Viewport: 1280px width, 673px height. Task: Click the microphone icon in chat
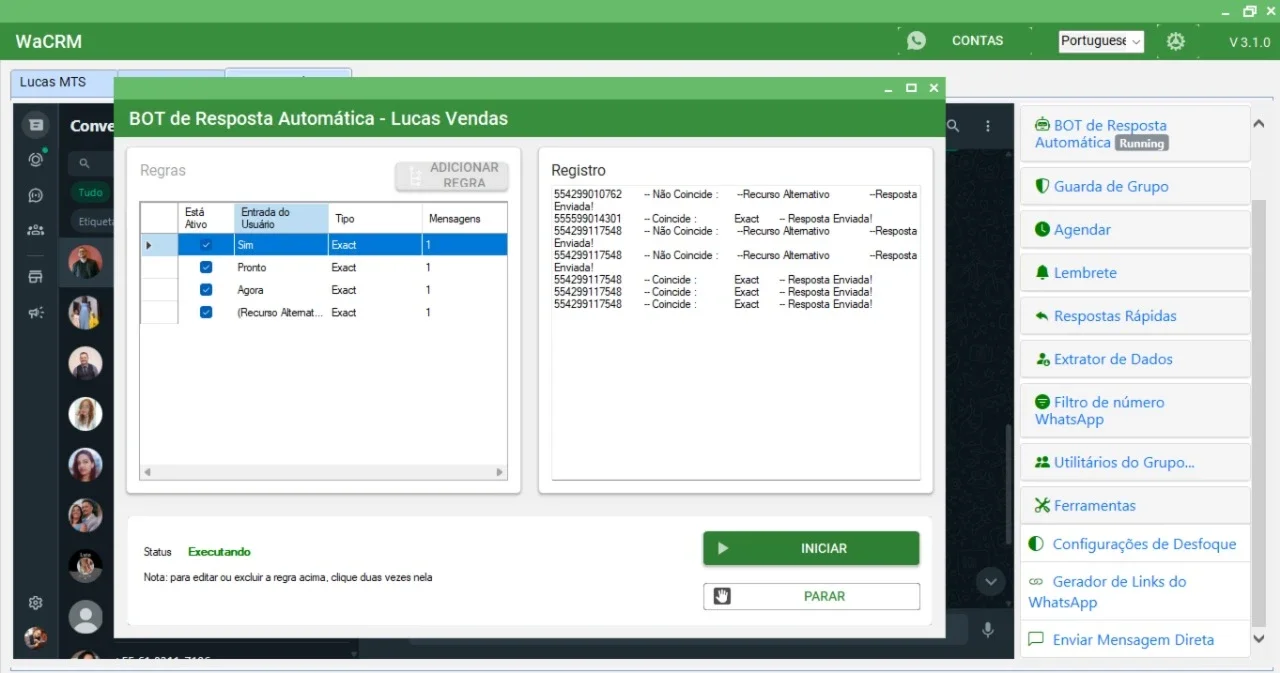tap(988, 630)
